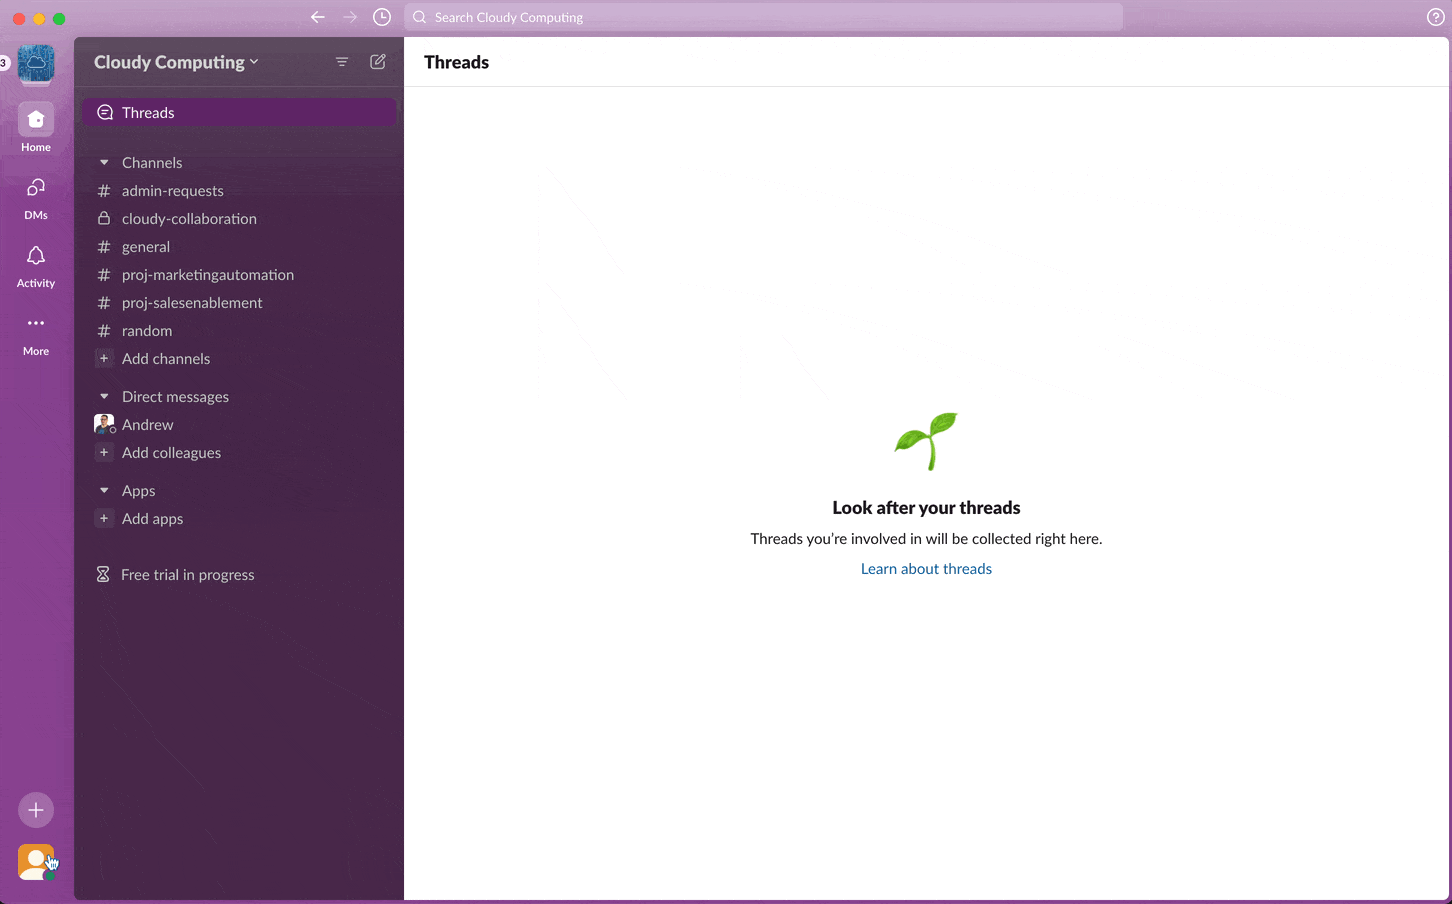
Task: Click the Home icon in the sidebar rail
Action: (35, 120)
